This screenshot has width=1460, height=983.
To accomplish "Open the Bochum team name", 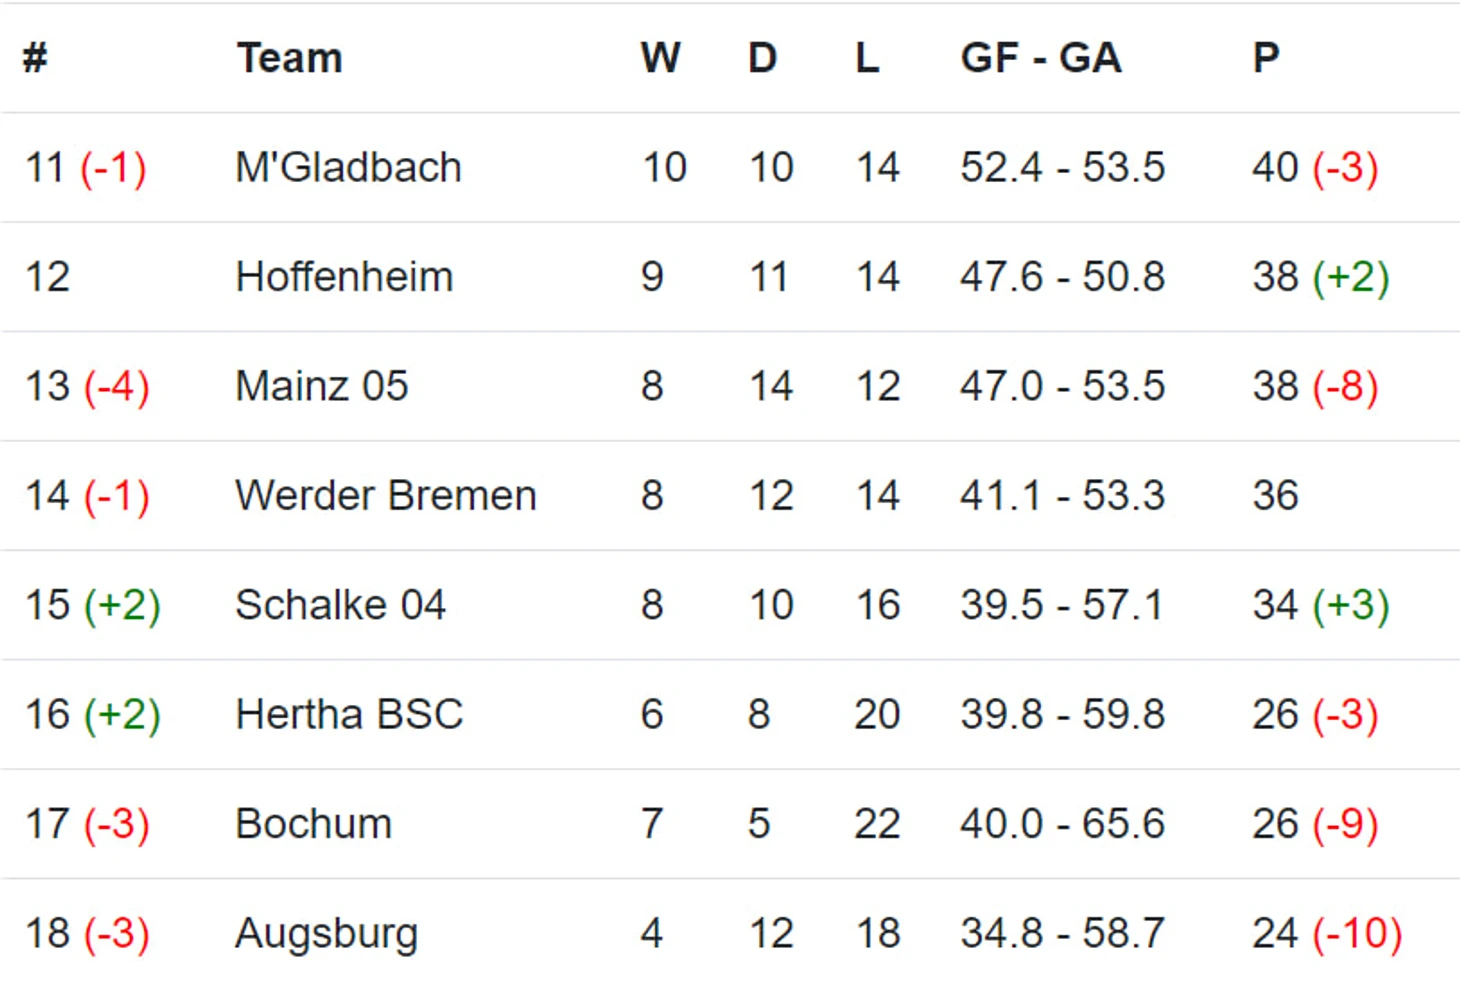I will tap(313, 824).
